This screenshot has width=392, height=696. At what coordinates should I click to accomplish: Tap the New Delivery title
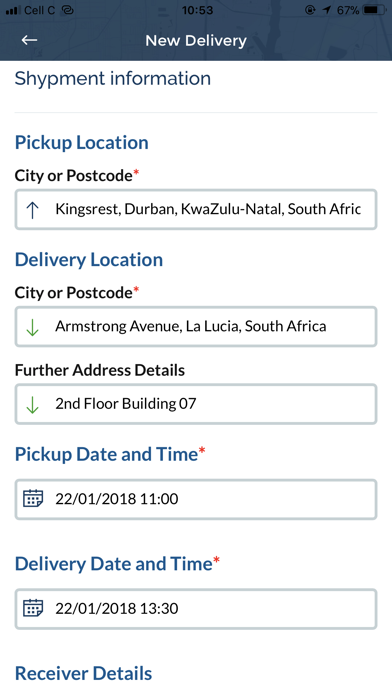pos(196,40)
